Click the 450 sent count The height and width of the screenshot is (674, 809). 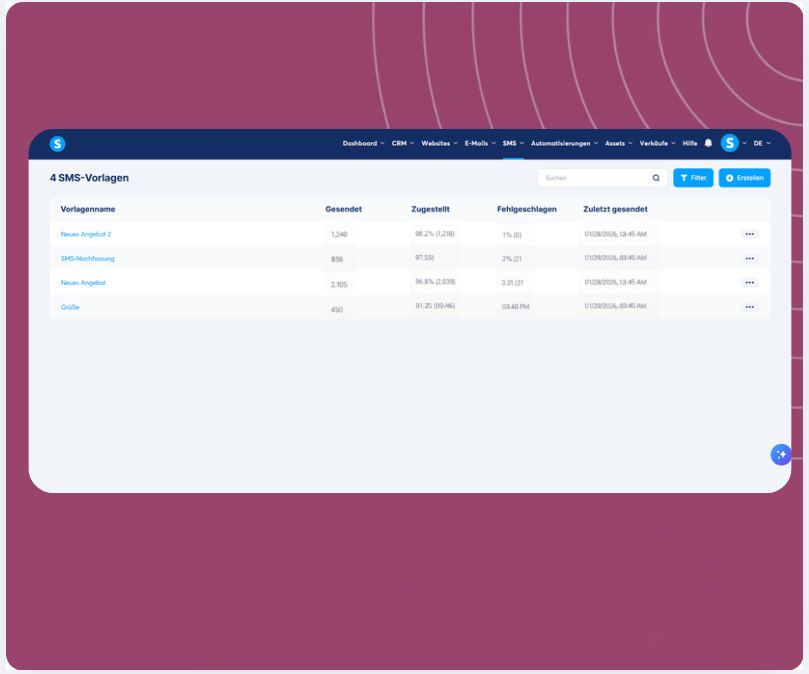[337, 310]
